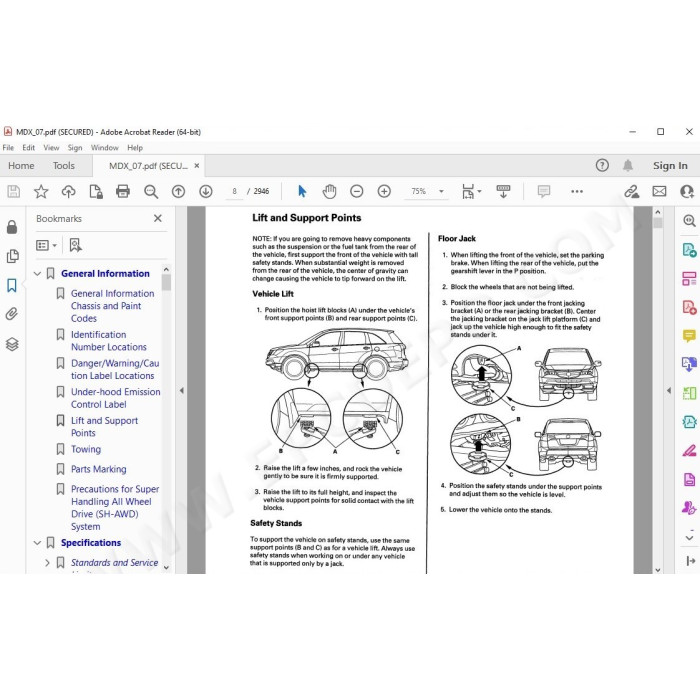Open Identification Number Locations bookmark
The width and height of the screenshot is (700, 700).
(108, 341)
